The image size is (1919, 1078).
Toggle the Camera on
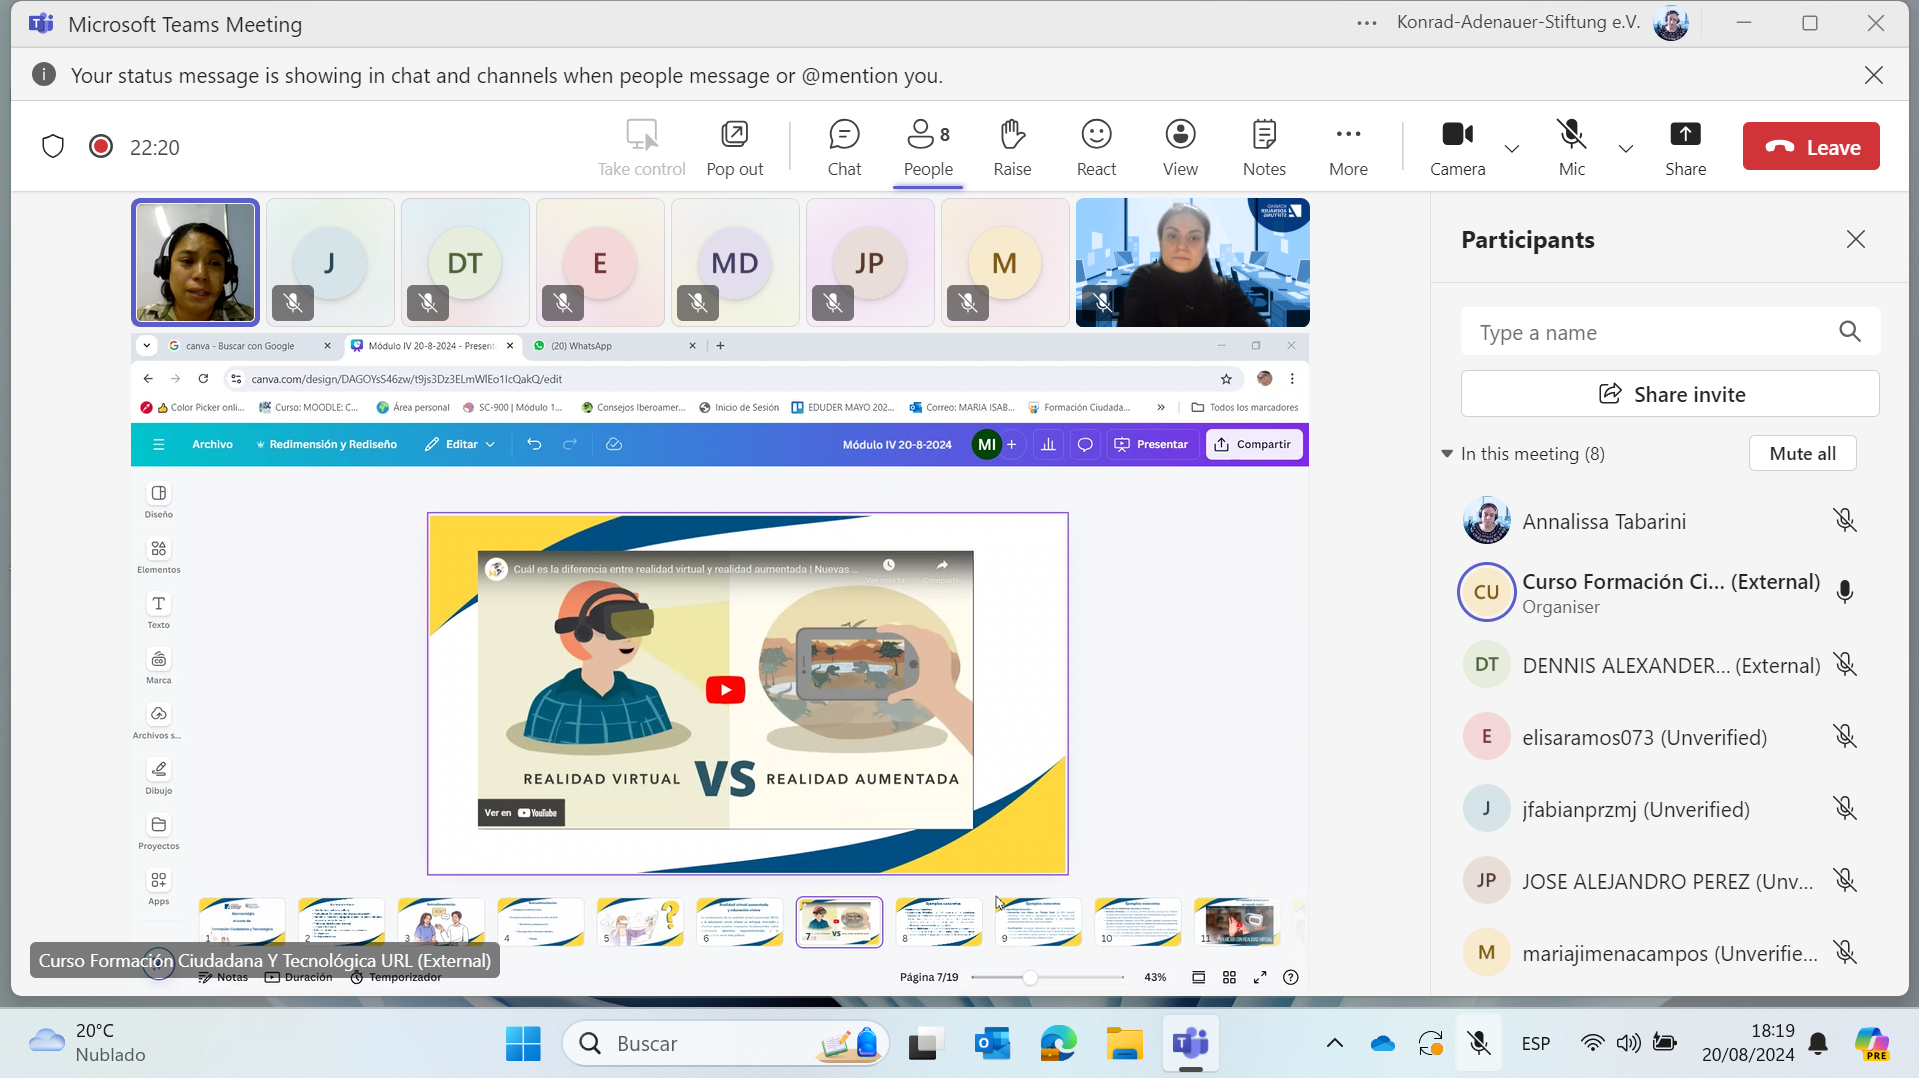tap(1457, 146)
